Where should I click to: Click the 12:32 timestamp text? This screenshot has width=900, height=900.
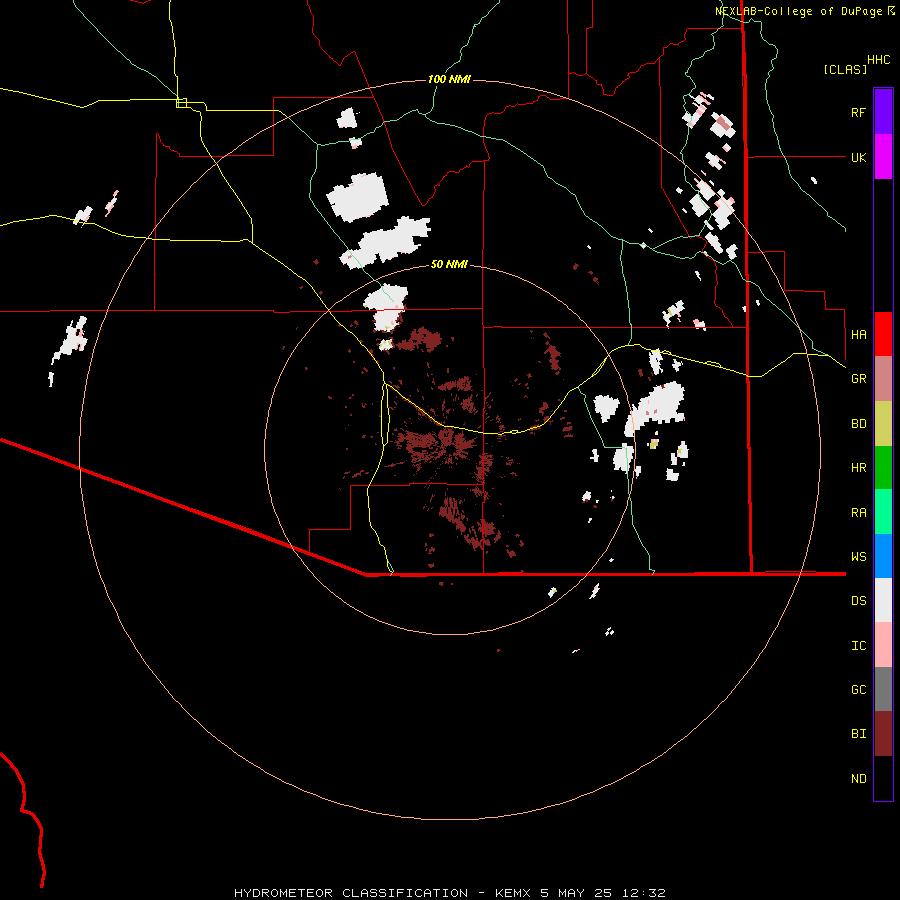[644, 893]
